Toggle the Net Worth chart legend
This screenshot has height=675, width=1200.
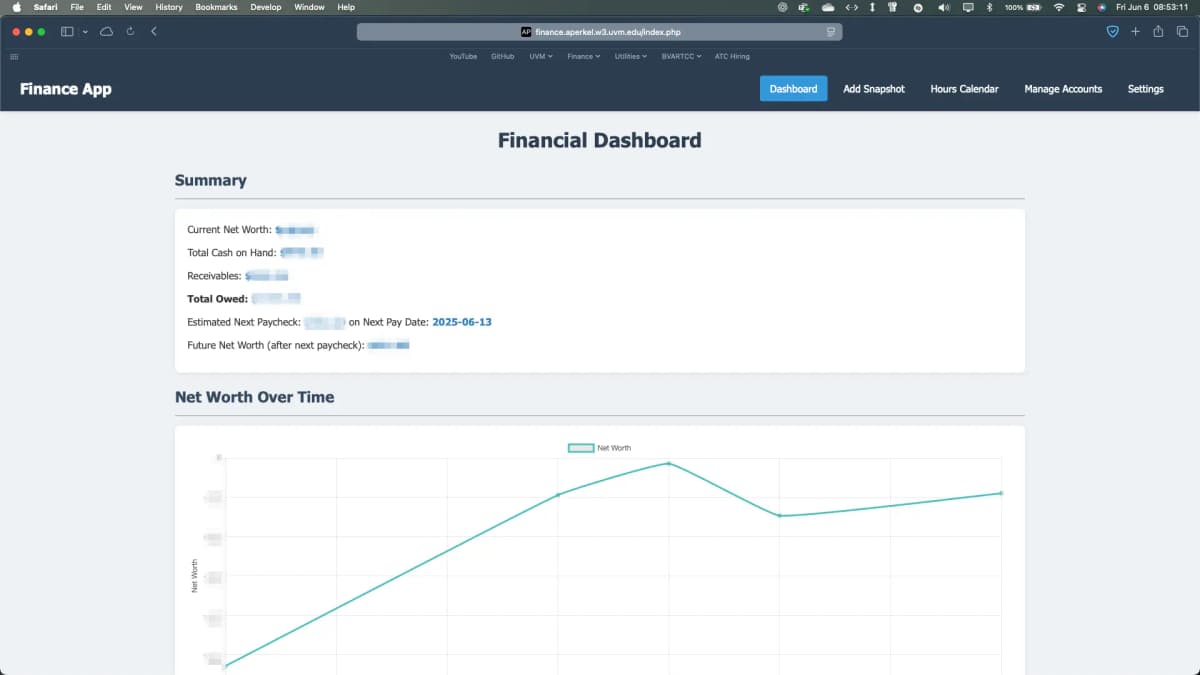tap(600, 448)
